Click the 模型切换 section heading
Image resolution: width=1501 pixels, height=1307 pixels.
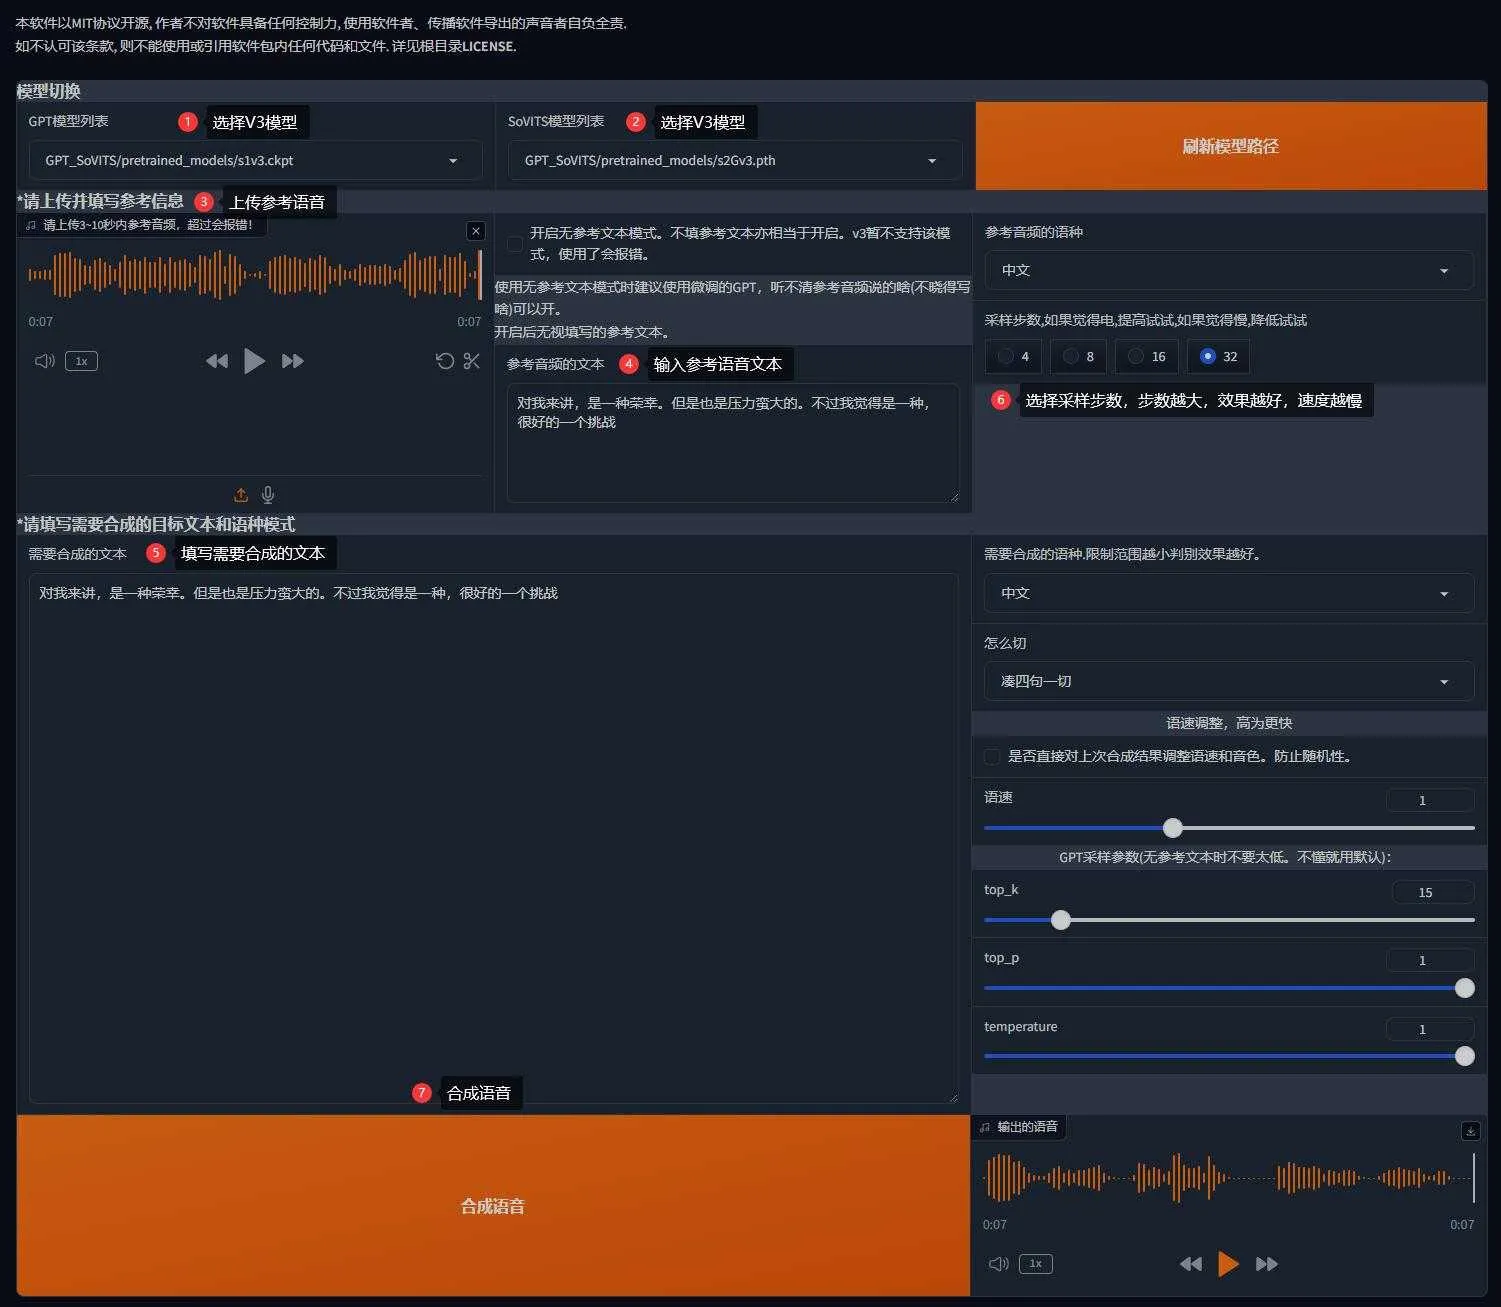48,91
